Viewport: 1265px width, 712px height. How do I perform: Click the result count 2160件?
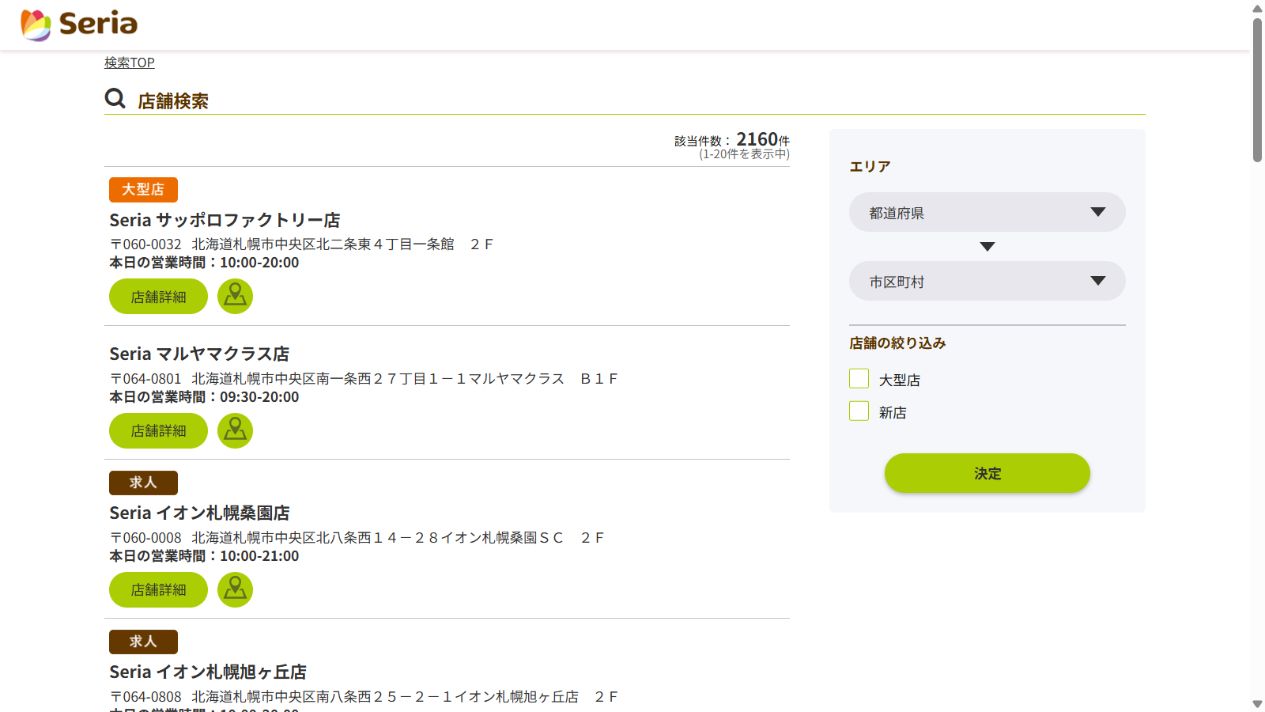pos(763,139)
